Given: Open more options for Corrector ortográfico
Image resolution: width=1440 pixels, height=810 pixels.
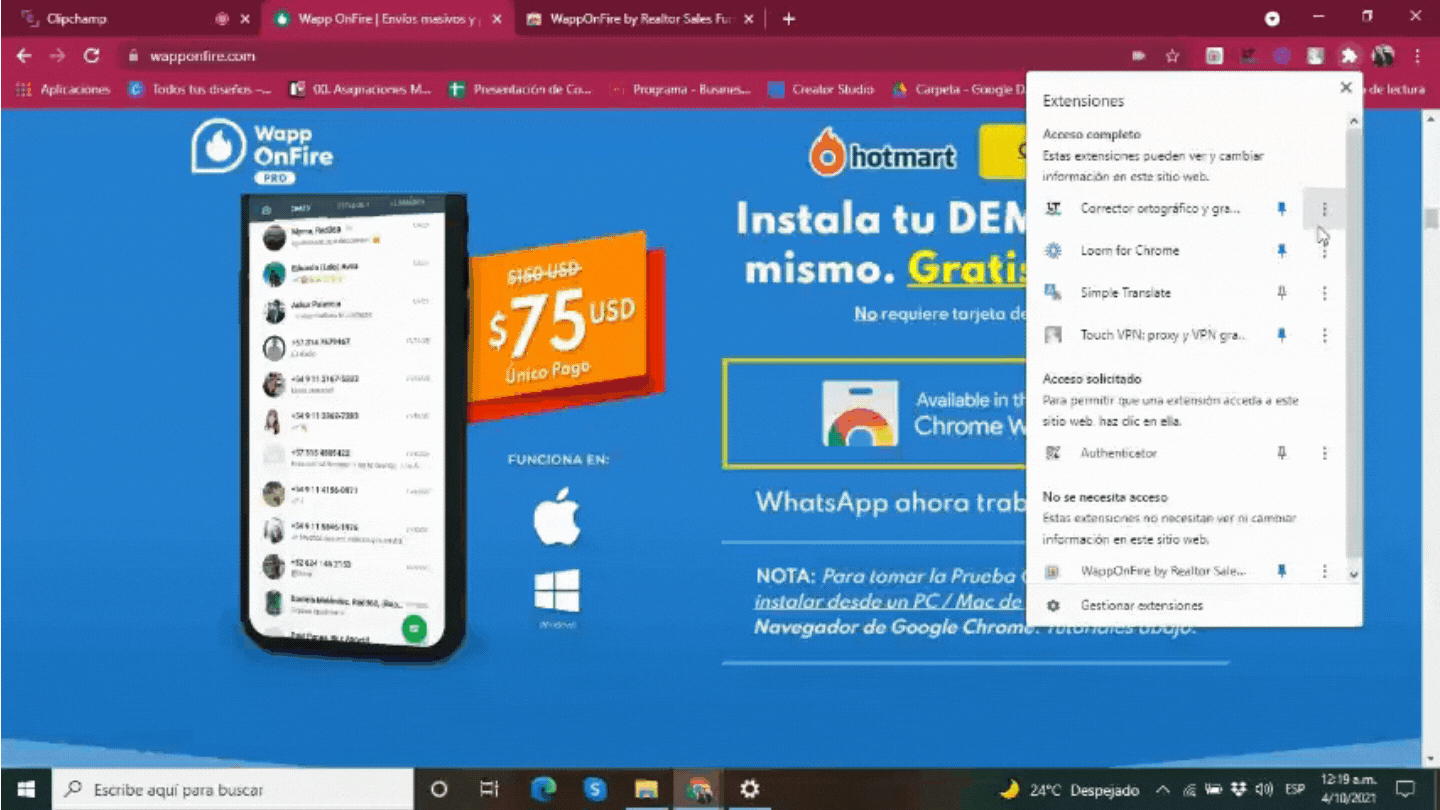Looking at the screenshot, I should (x=1324, y=209).
